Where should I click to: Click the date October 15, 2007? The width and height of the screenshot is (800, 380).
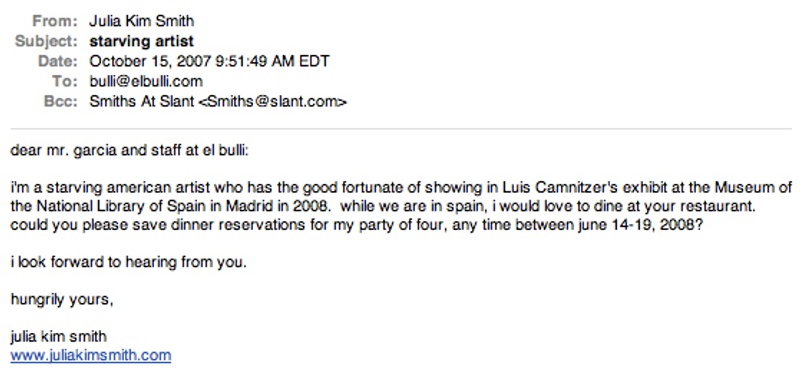click(x=150, y=62)
